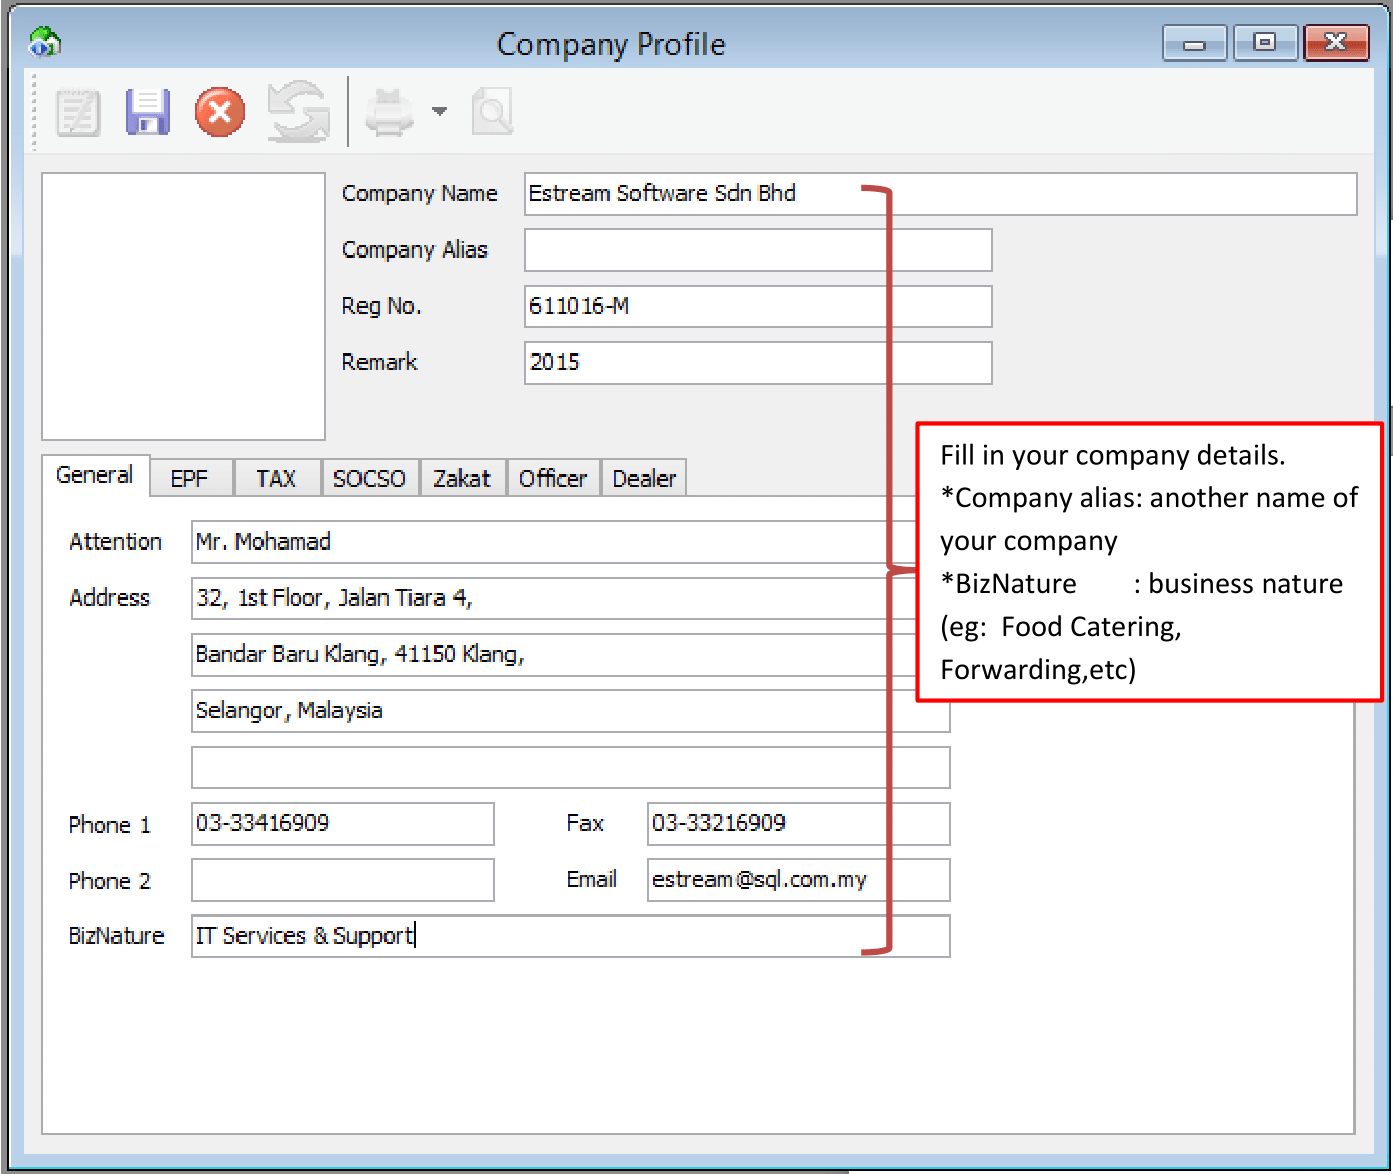Select the SOCSO tab
1393x1174 pixels.
pyautogui.click(x=369, y=479)
